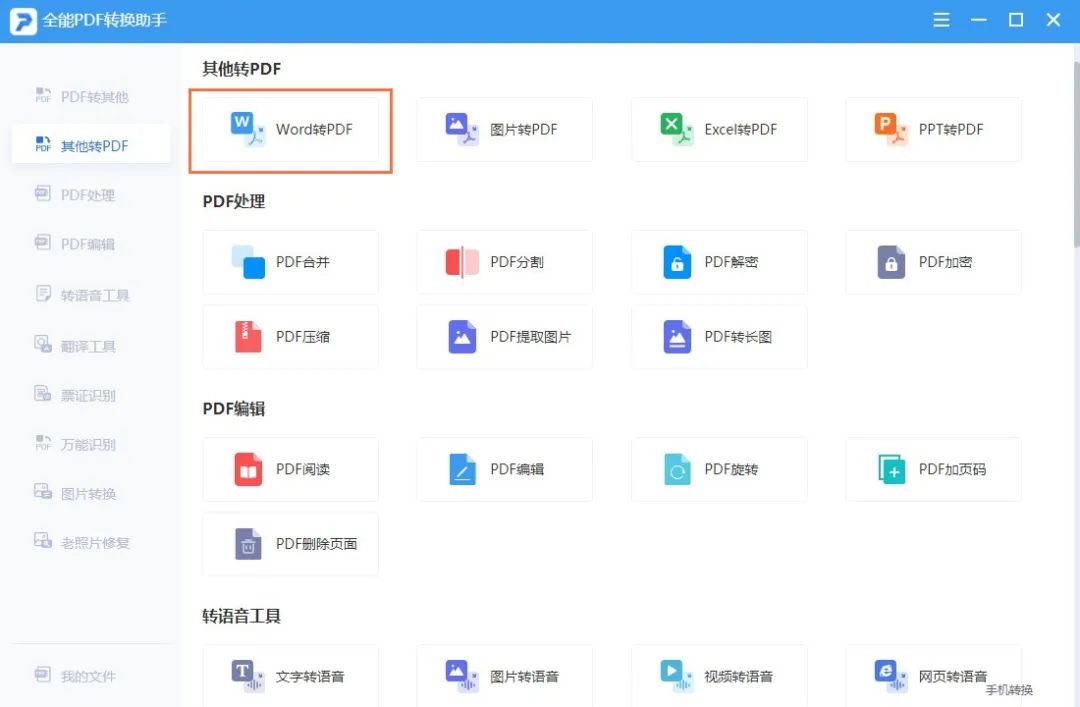Click the 图片转PDF label text

click(524, 130)
